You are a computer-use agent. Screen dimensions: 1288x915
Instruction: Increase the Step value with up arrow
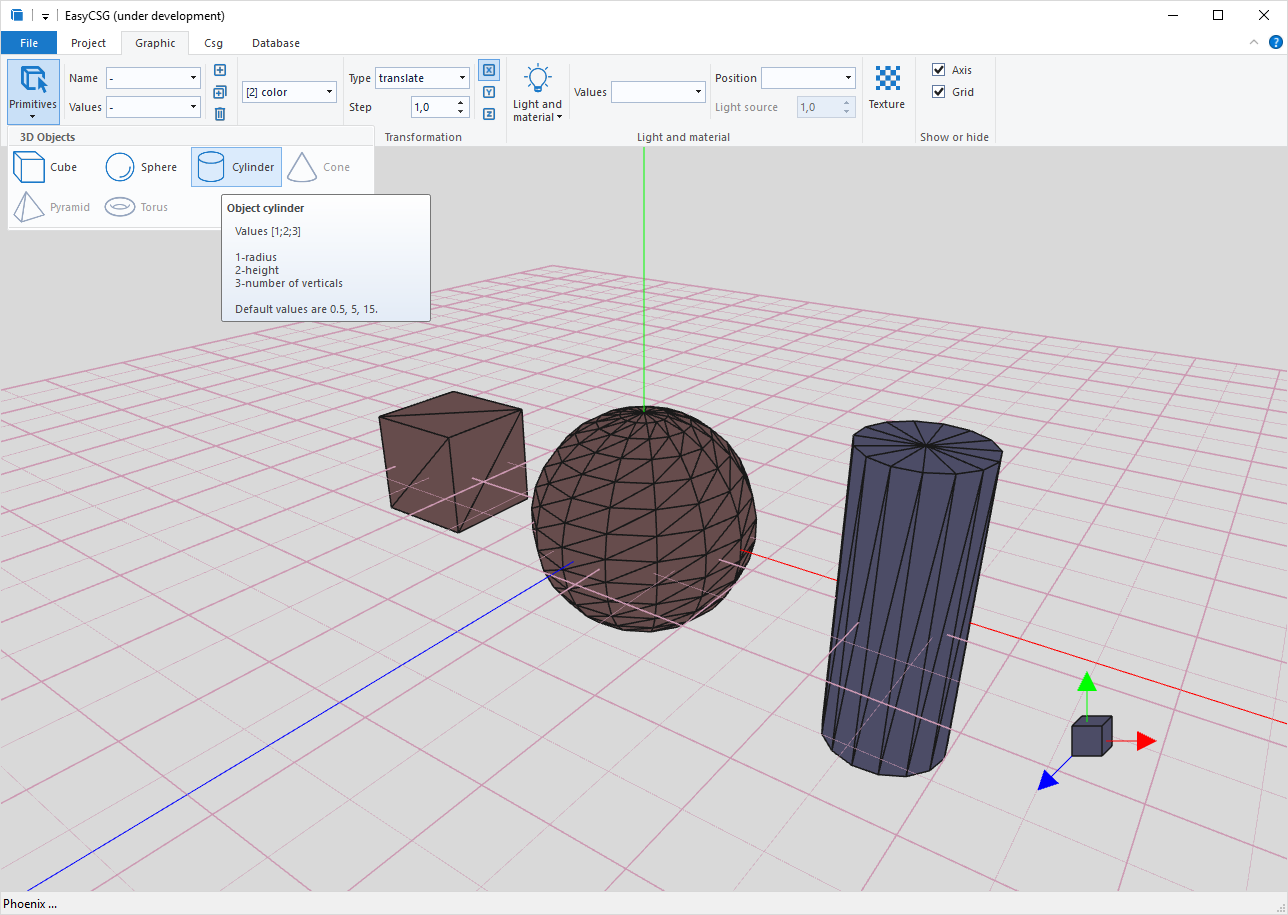[461, 102]
